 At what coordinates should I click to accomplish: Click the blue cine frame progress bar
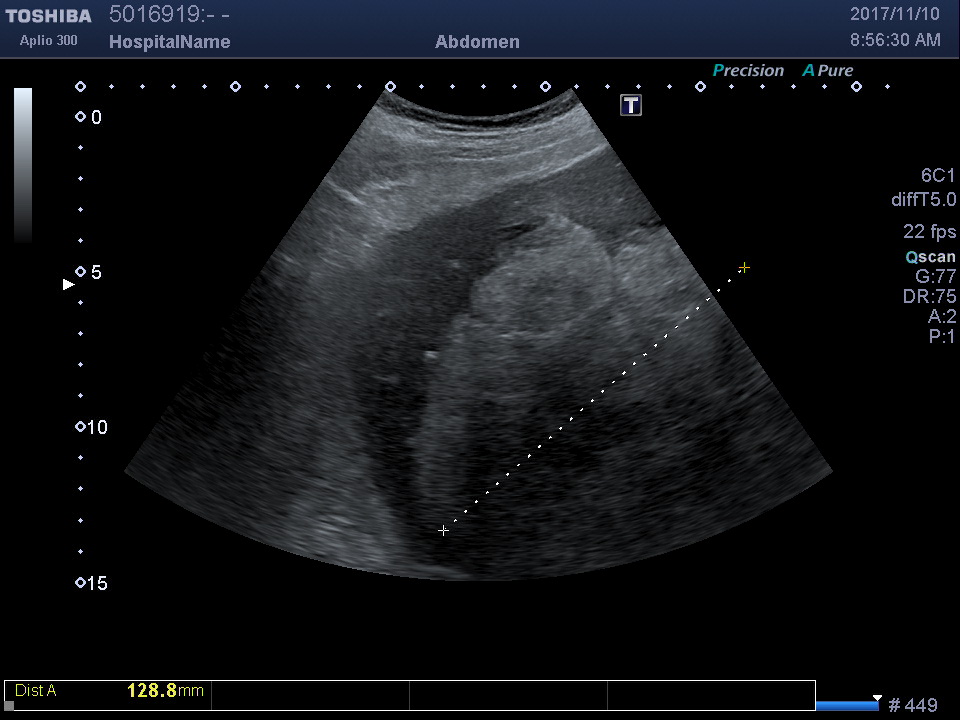click(847, 706)
